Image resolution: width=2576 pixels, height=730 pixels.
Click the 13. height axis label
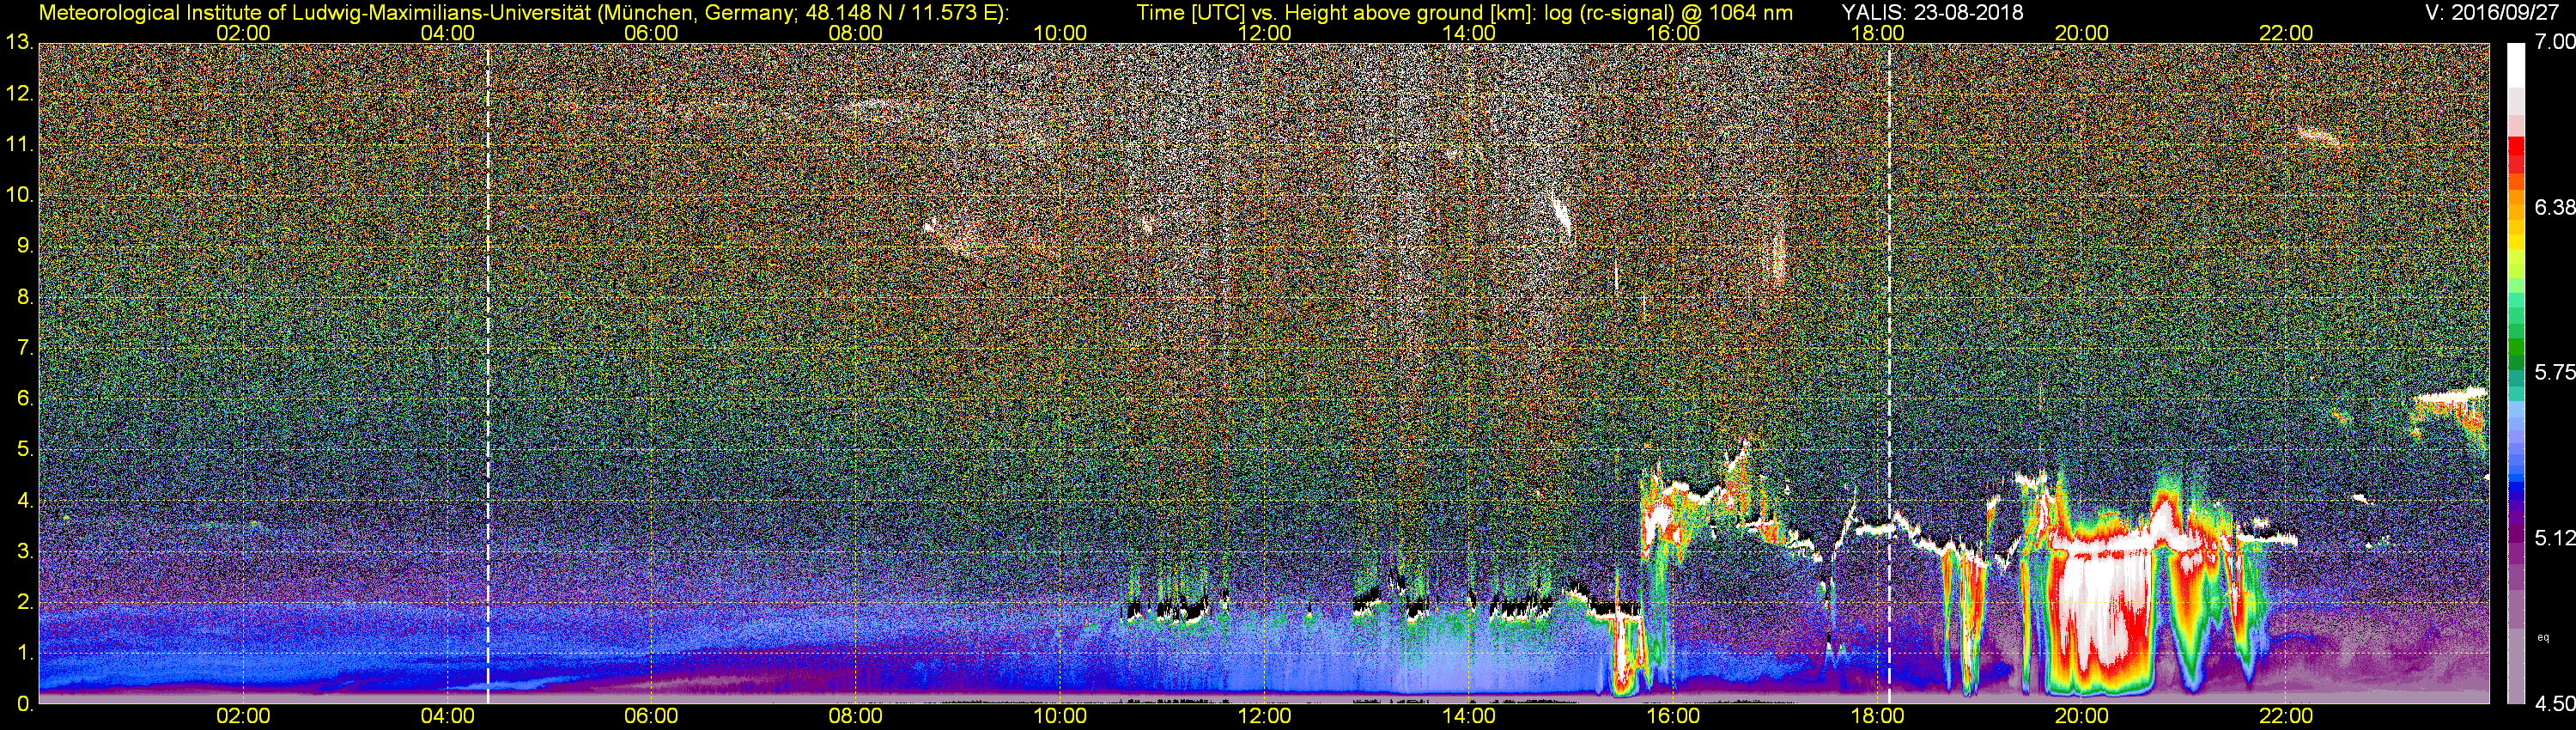pos(20,43)
